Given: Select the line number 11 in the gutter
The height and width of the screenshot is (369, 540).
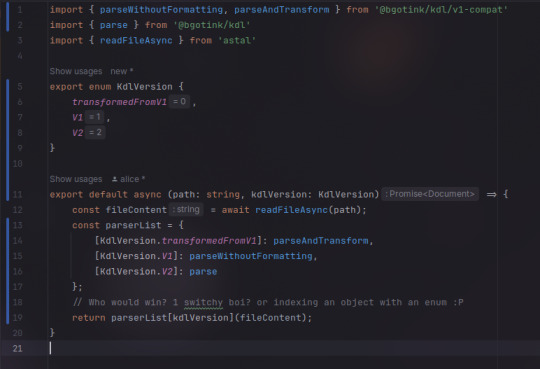Looking at the screenshot, I should click(x=18, y=194).
